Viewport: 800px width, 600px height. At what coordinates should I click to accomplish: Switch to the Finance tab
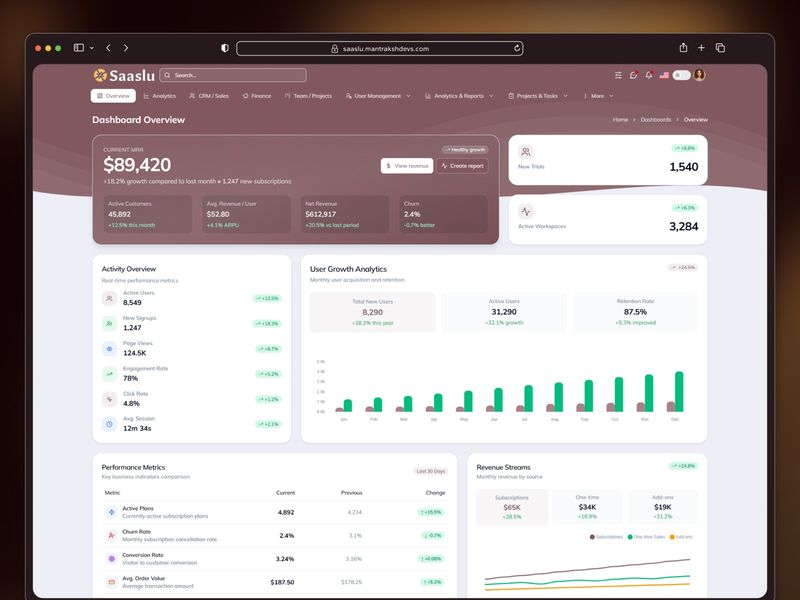(257, 96)
